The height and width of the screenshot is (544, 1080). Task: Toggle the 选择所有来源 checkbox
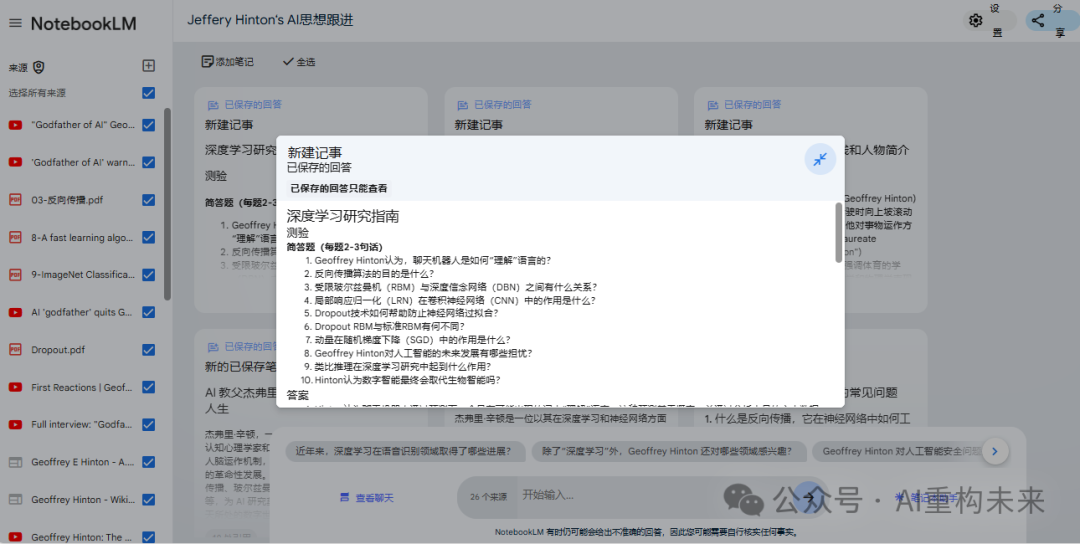click(x=148, y=92)
